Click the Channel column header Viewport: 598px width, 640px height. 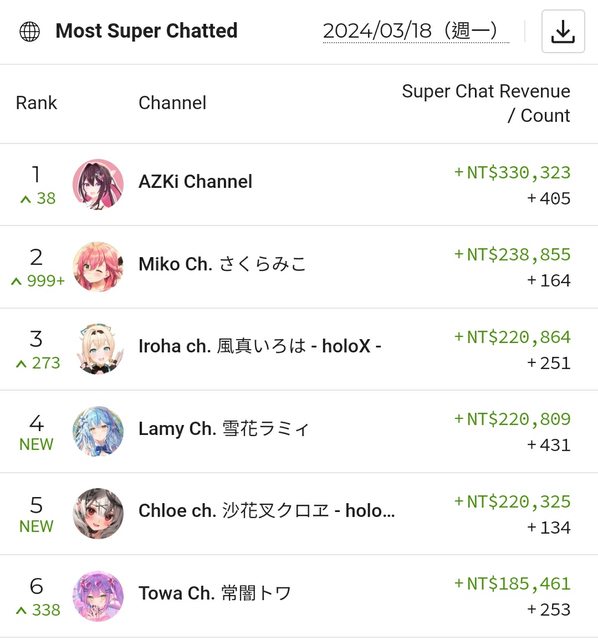coord(172,103)
